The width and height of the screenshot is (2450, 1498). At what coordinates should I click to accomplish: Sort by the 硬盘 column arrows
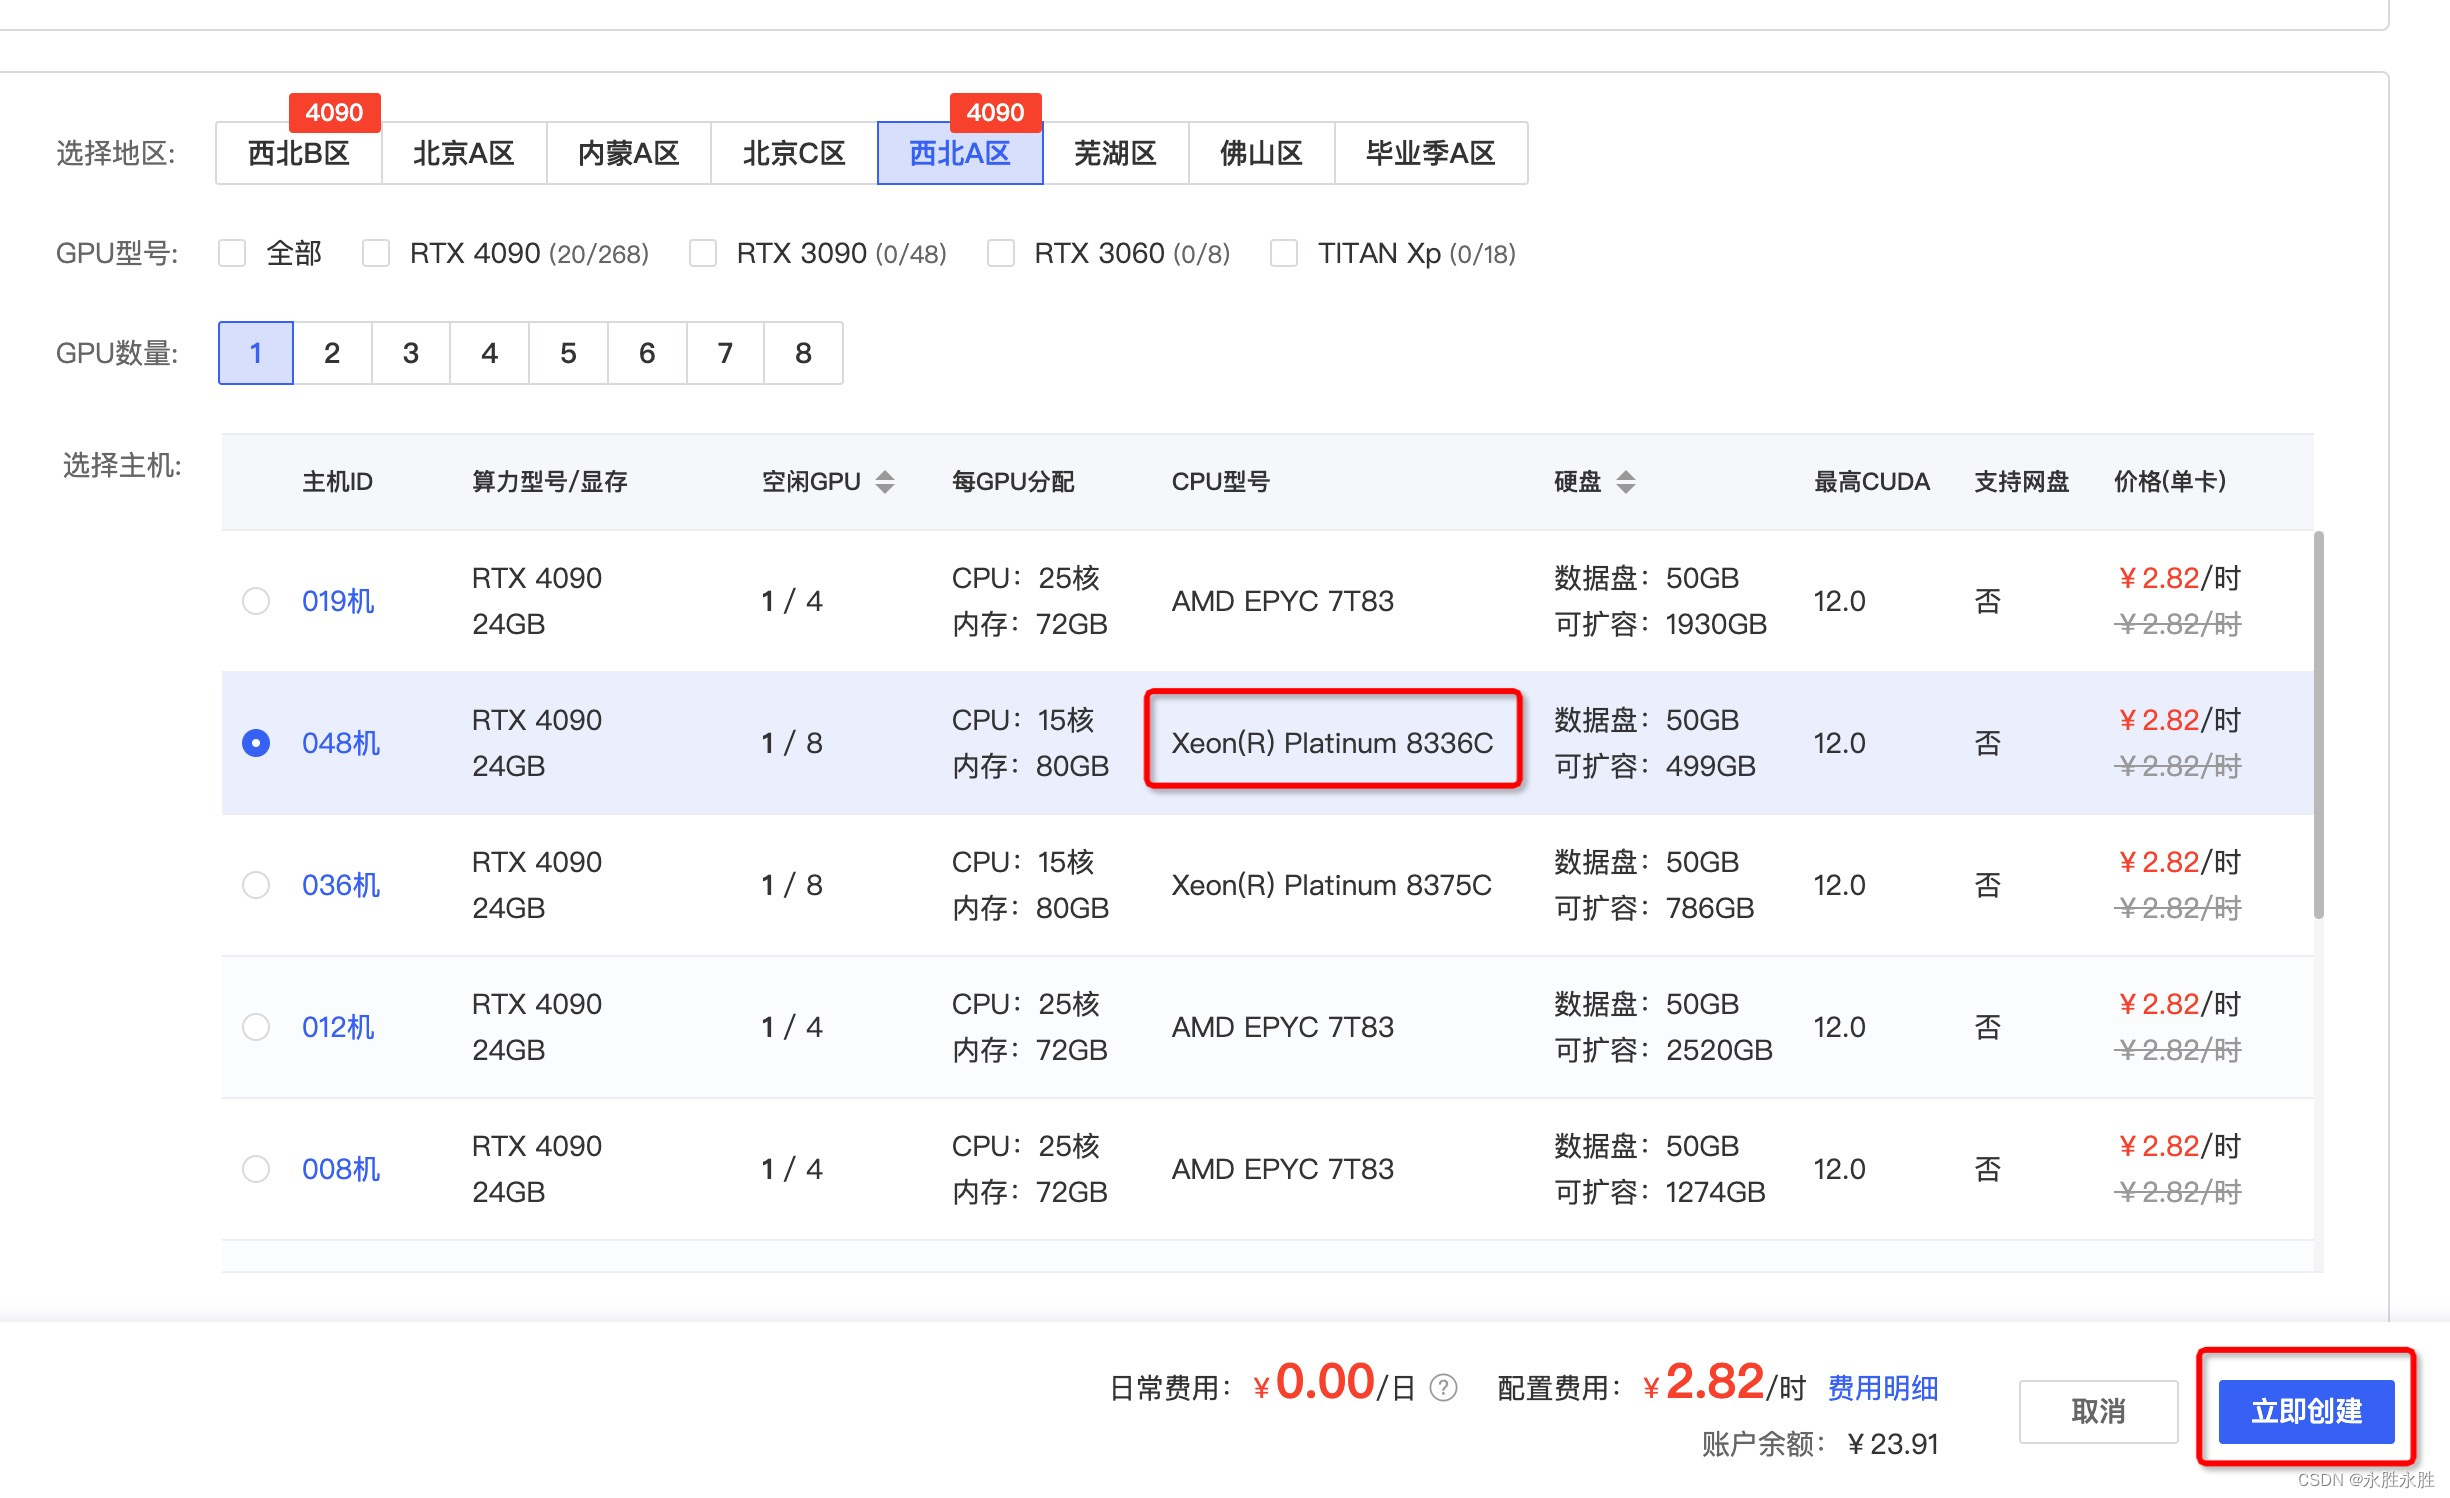click(1625, 482)
